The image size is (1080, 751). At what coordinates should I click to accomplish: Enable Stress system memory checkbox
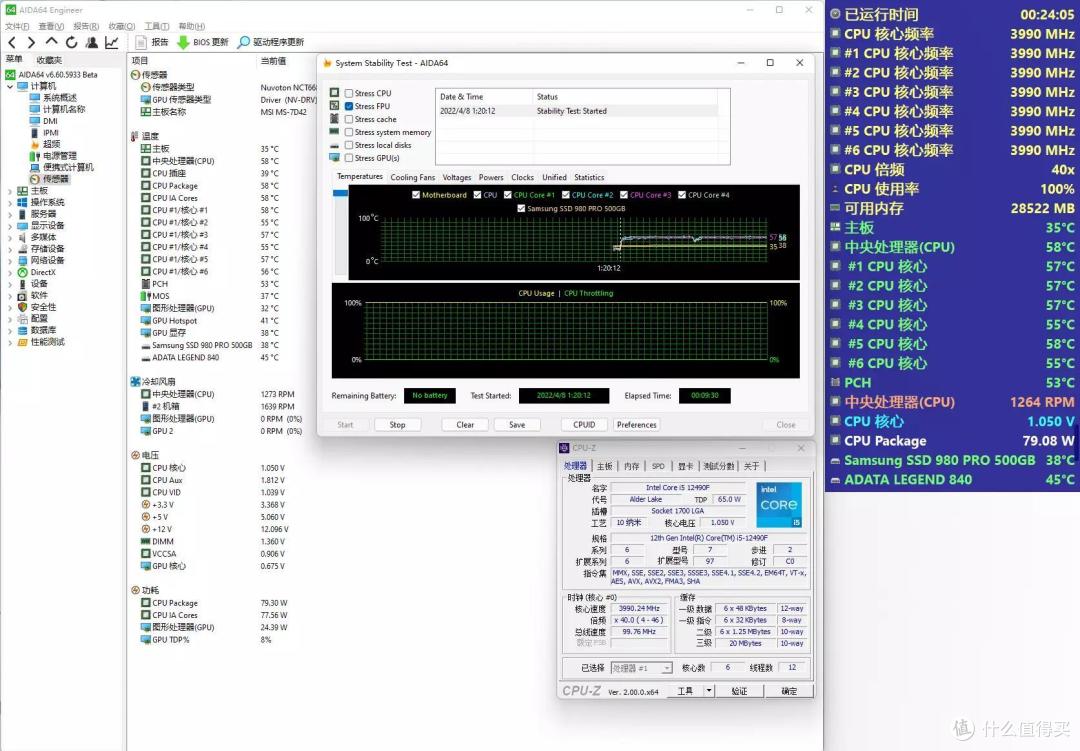pyautogui.click(x=349, y=132)
